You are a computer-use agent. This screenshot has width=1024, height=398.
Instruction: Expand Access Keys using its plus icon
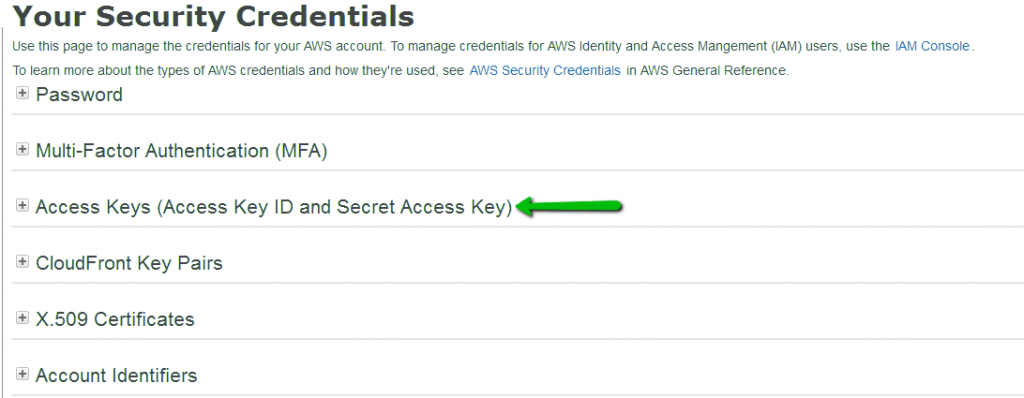tap(23, 207)
